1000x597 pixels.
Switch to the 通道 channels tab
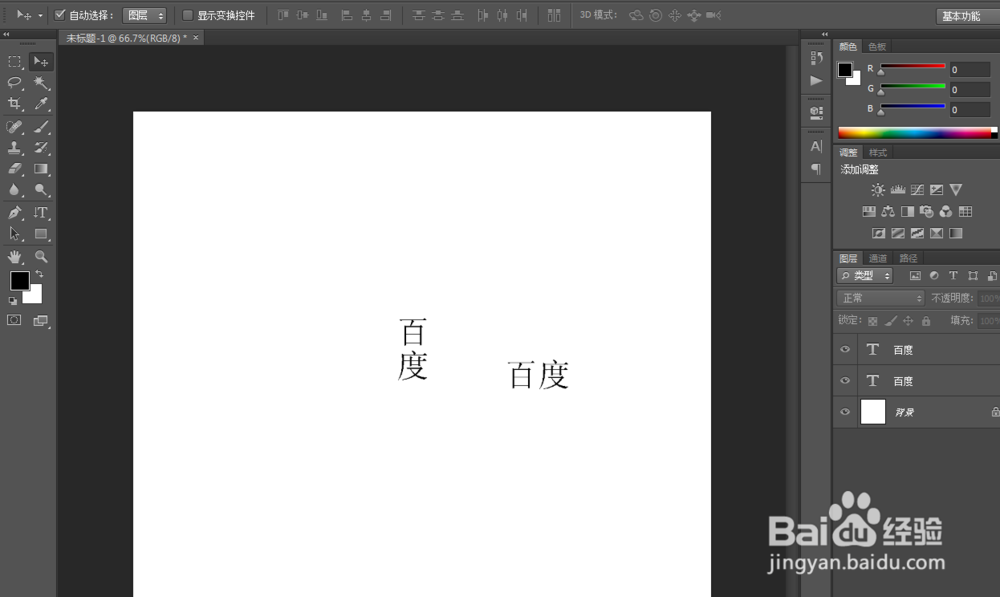(x=878, y=258)
